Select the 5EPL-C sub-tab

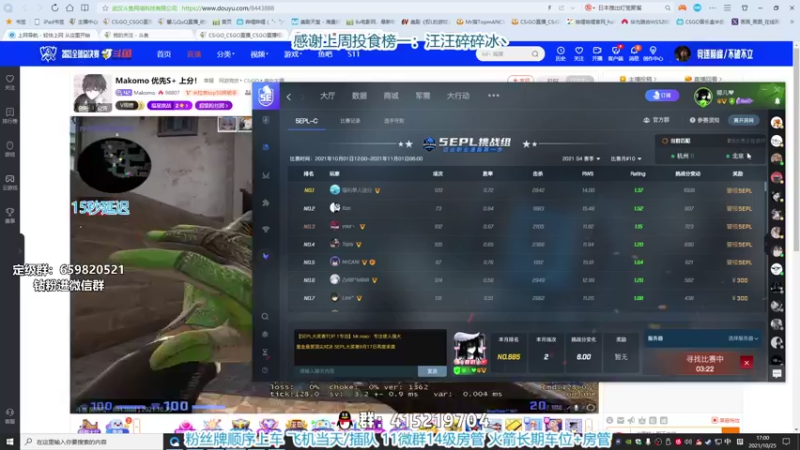pos(307,121)
